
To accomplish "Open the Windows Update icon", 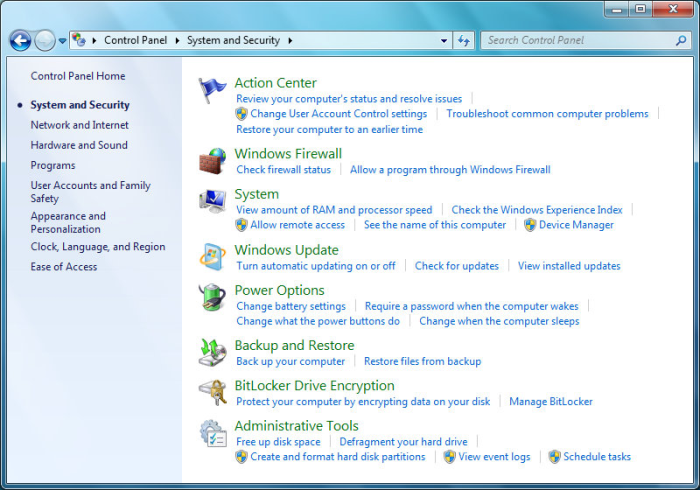I will 212,257.
